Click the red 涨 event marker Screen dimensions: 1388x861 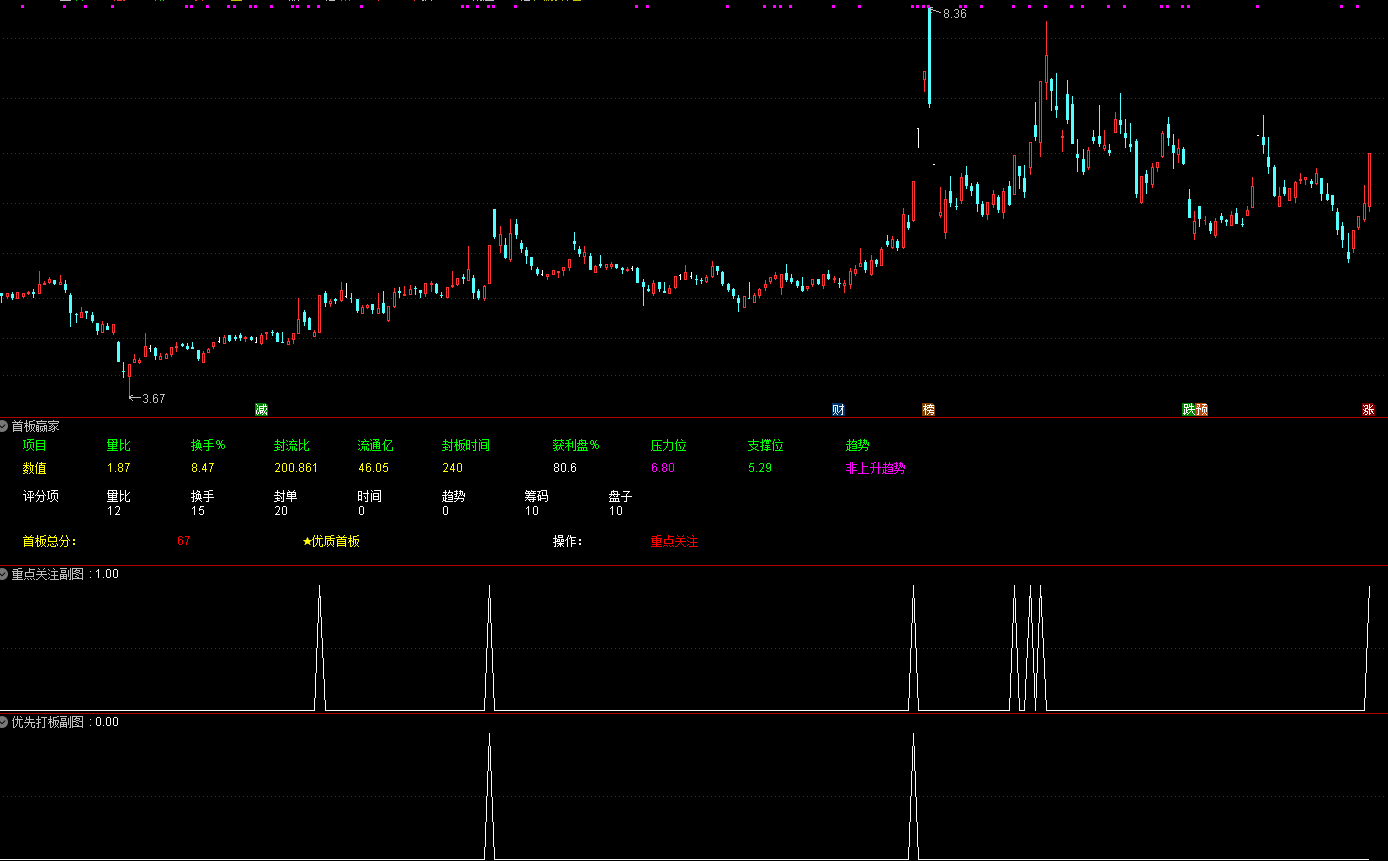pos(1368,409)
